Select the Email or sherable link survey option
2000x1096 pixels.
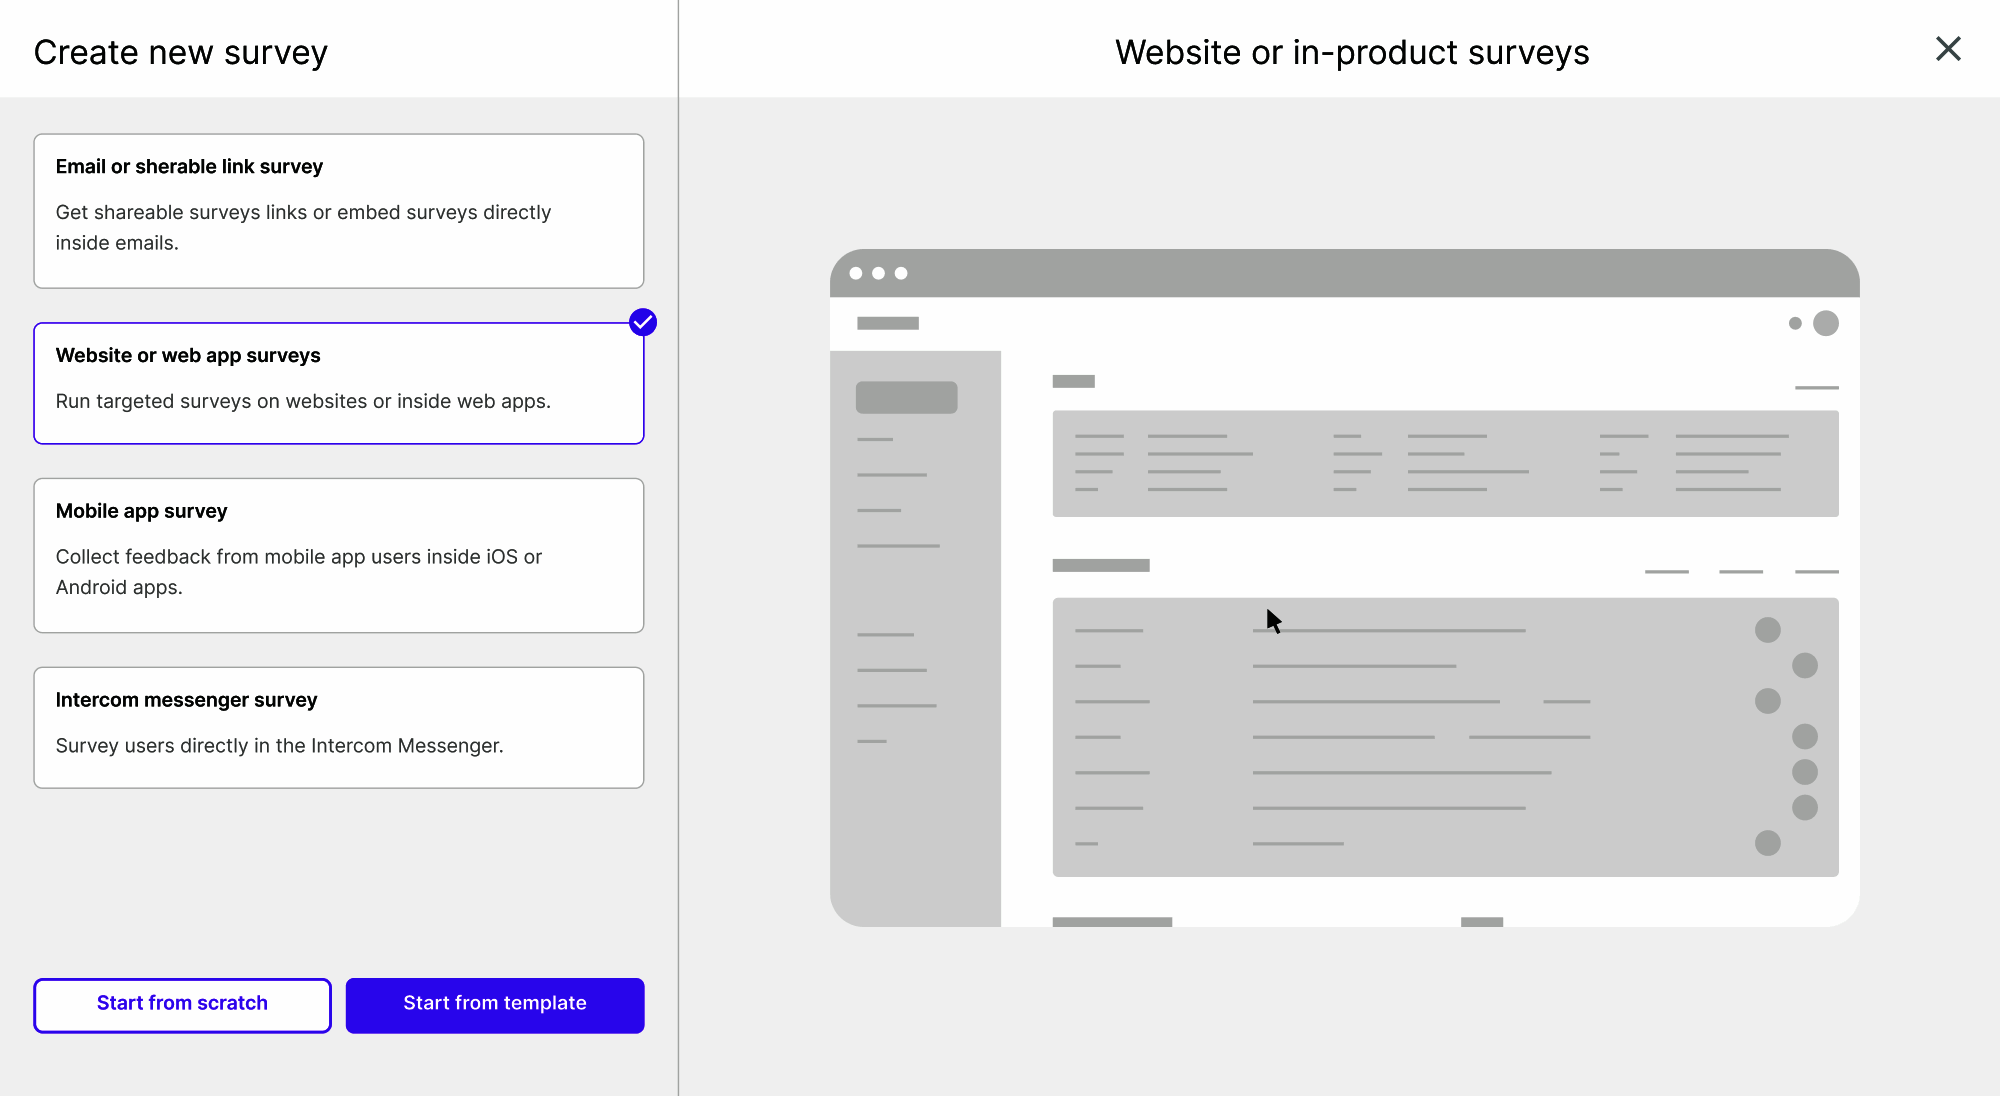tap(339, 211)
